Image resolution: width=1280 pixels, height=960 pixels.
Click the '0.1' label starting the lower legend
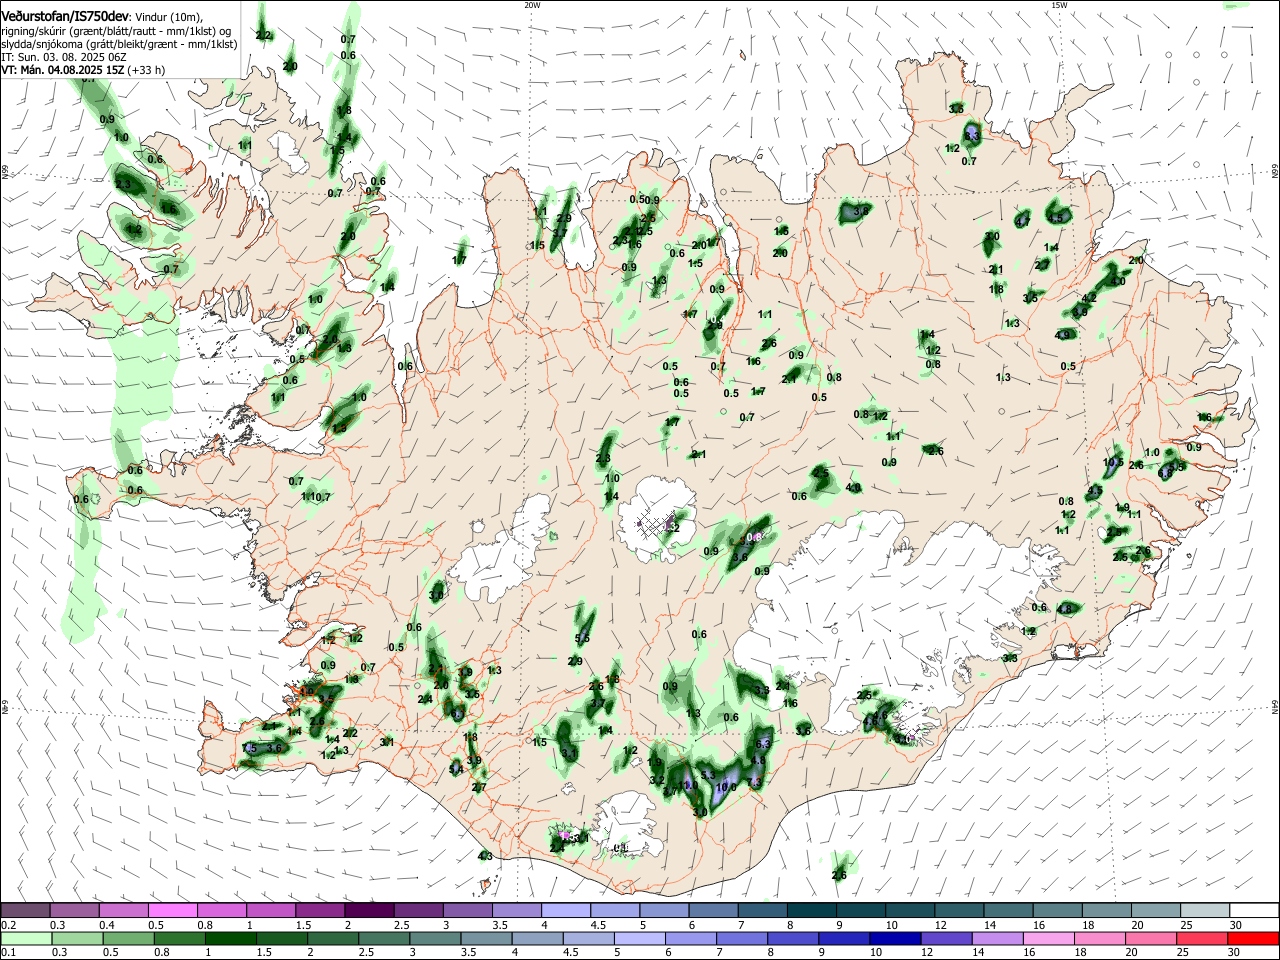coord(8,953)
